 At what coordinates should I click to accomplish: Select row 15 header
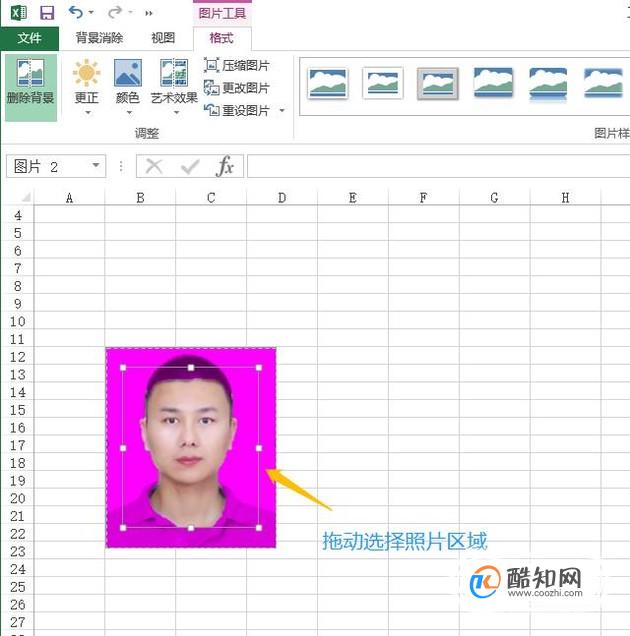pyautogui.click(x=17, y=410)
